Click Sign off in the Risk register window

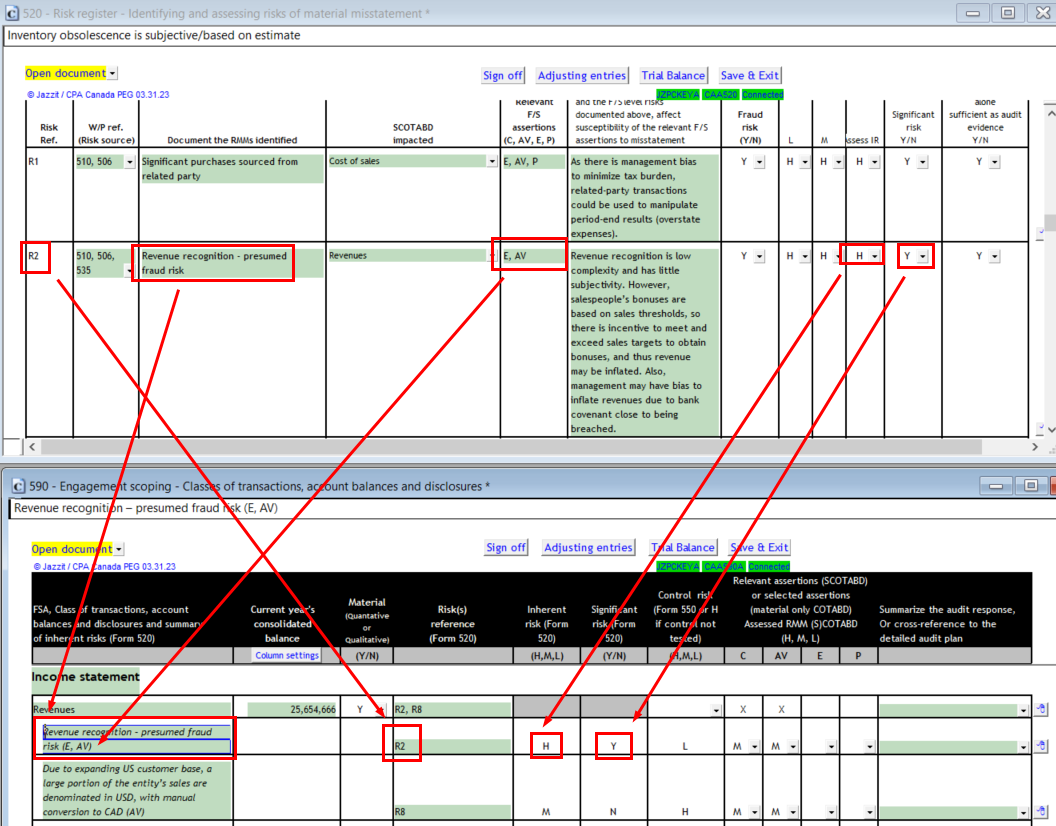502,76
